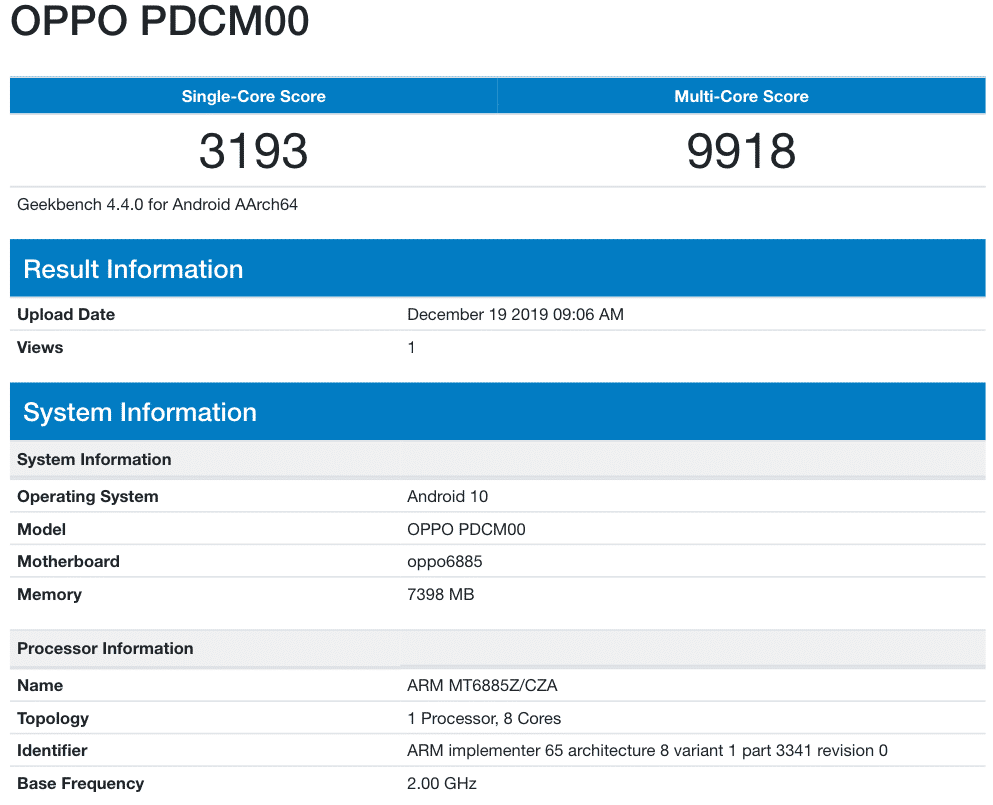Click the ARM MT6885Z/CZA processor name
Screen dimensions: 993x805
click(x=484, y=686)
